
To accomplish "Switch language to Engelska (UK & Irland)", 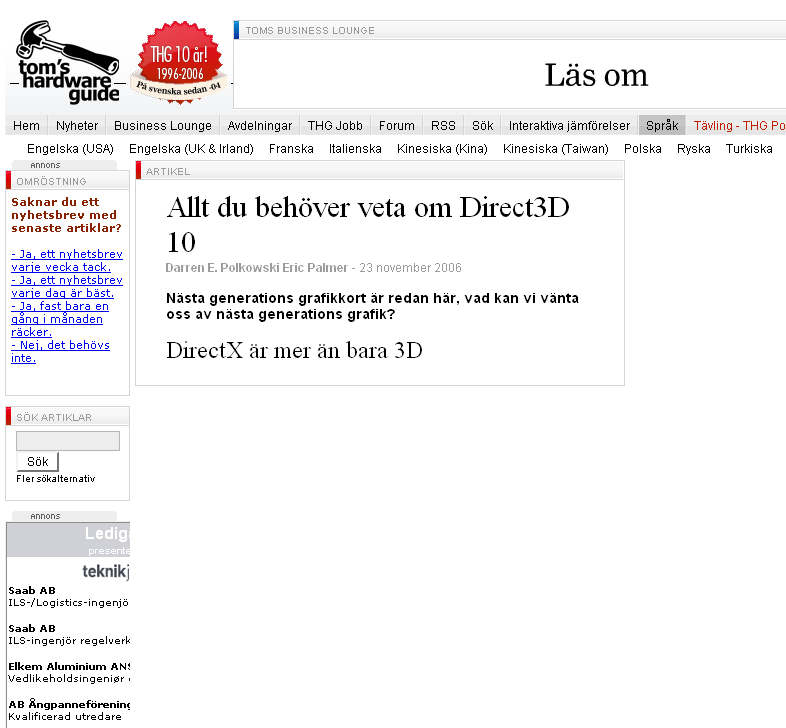I will [x=191, y=149].
